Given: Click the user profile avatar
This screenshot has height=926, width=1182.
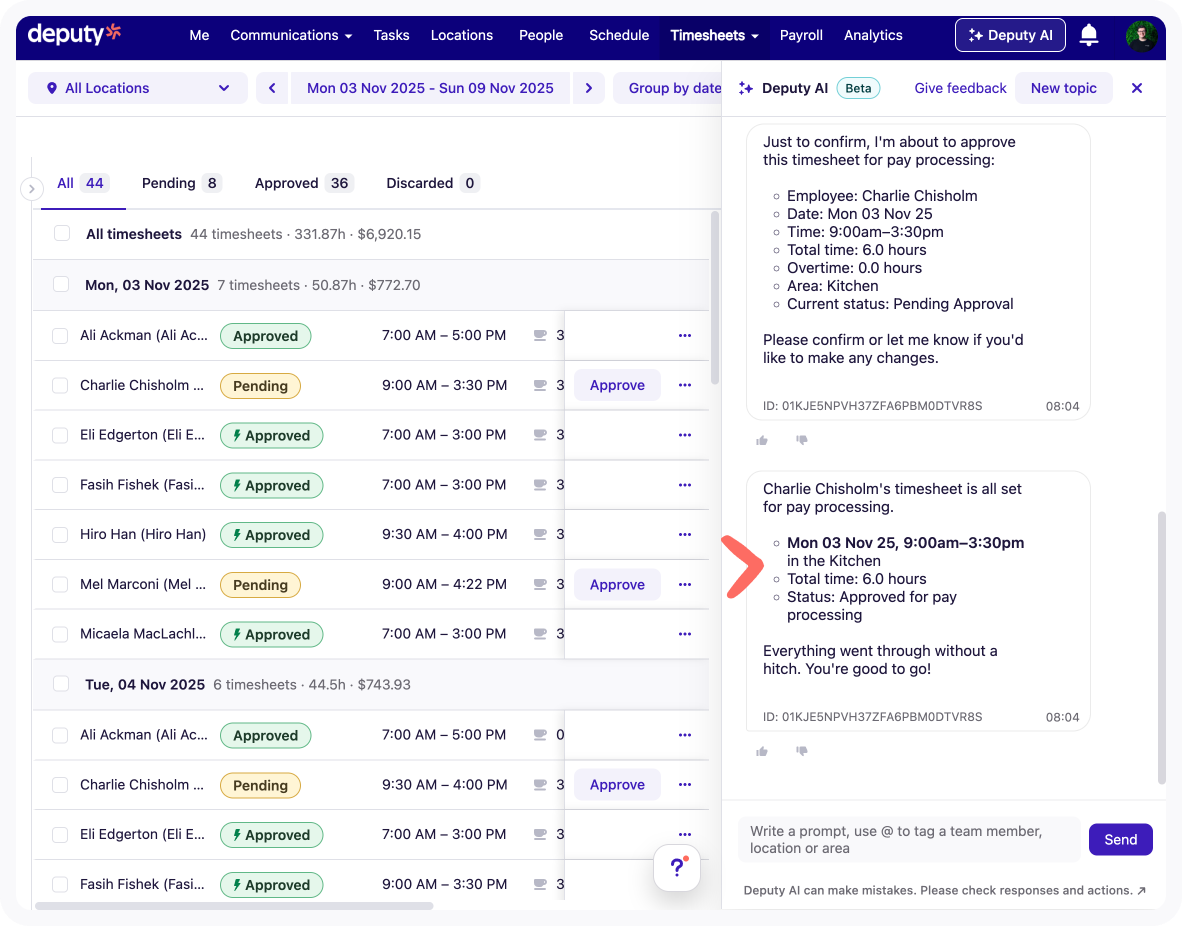Looking at the screenshot, I should (x=1141, y=36).
